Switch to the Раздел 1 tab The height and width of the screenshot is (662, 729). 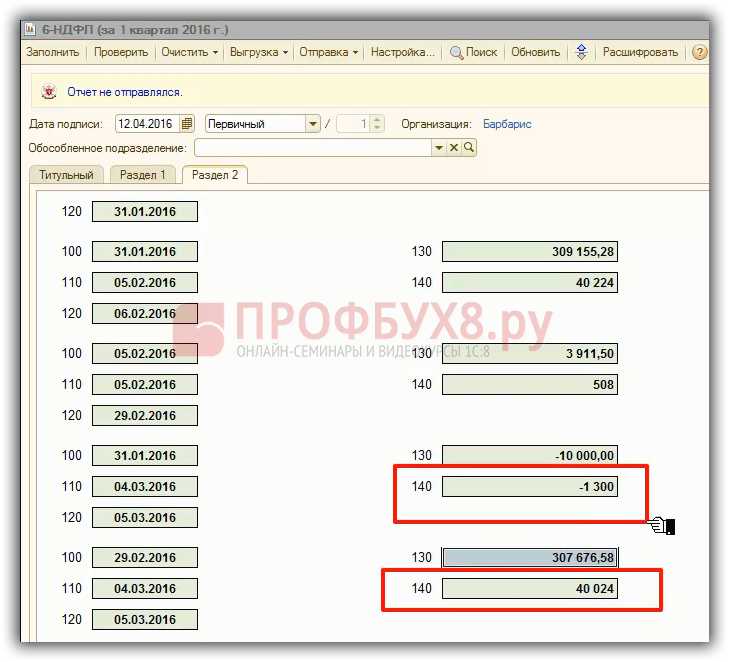(x=143, y=175)
